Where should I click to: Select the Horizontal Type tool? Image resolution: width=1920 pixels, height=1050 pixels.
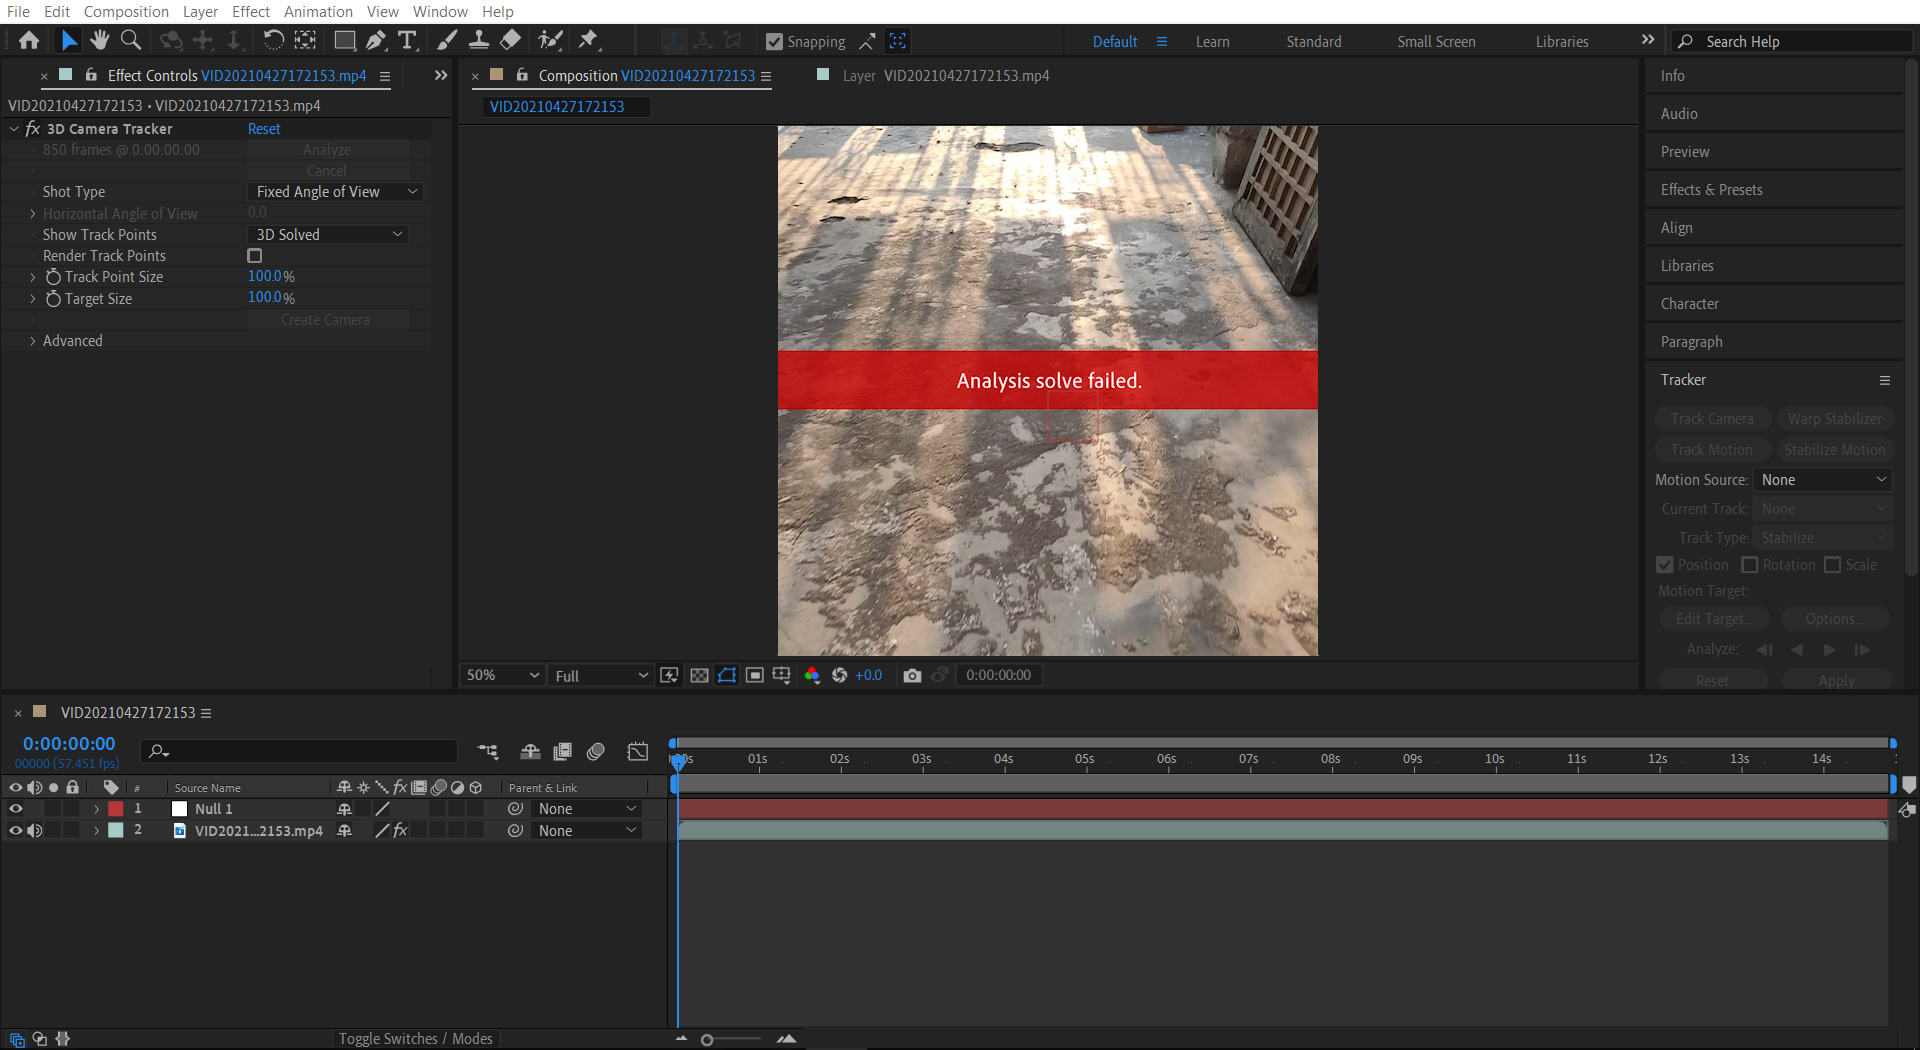407,40
